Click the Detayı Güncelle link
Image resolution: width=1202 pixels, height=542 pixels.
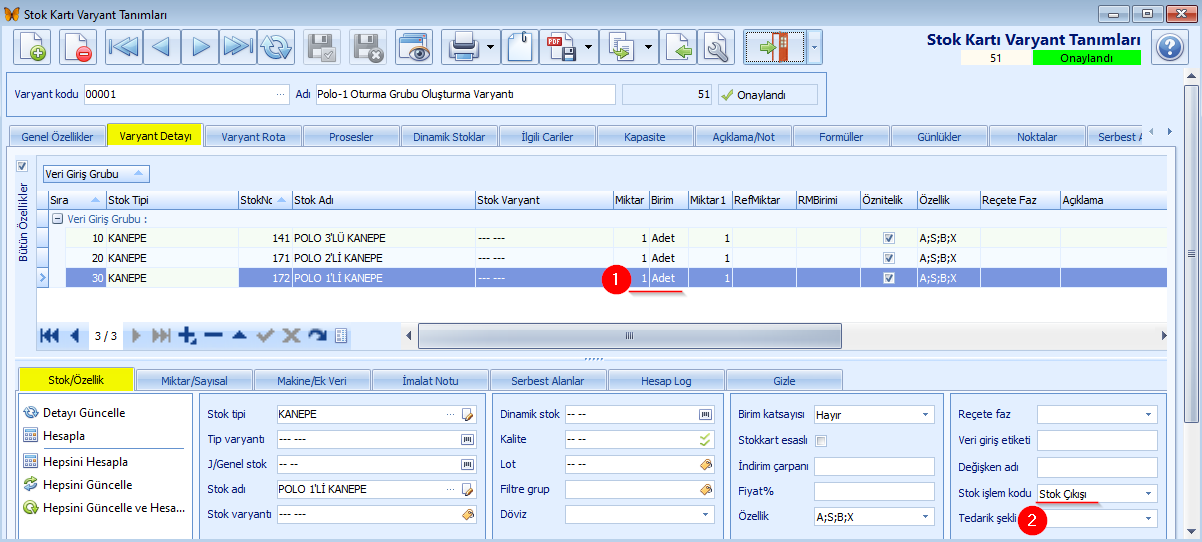coord(84,412)
